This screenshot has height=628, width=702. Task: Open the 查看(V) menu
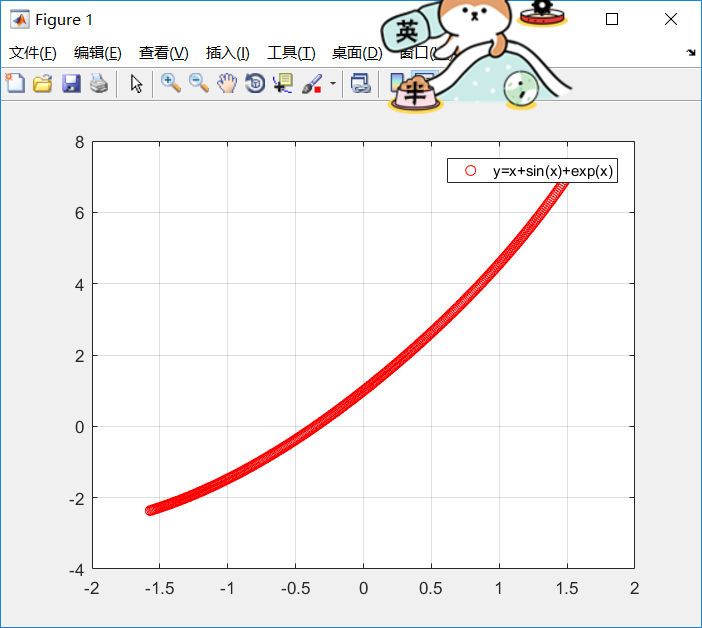pos(163,53)
